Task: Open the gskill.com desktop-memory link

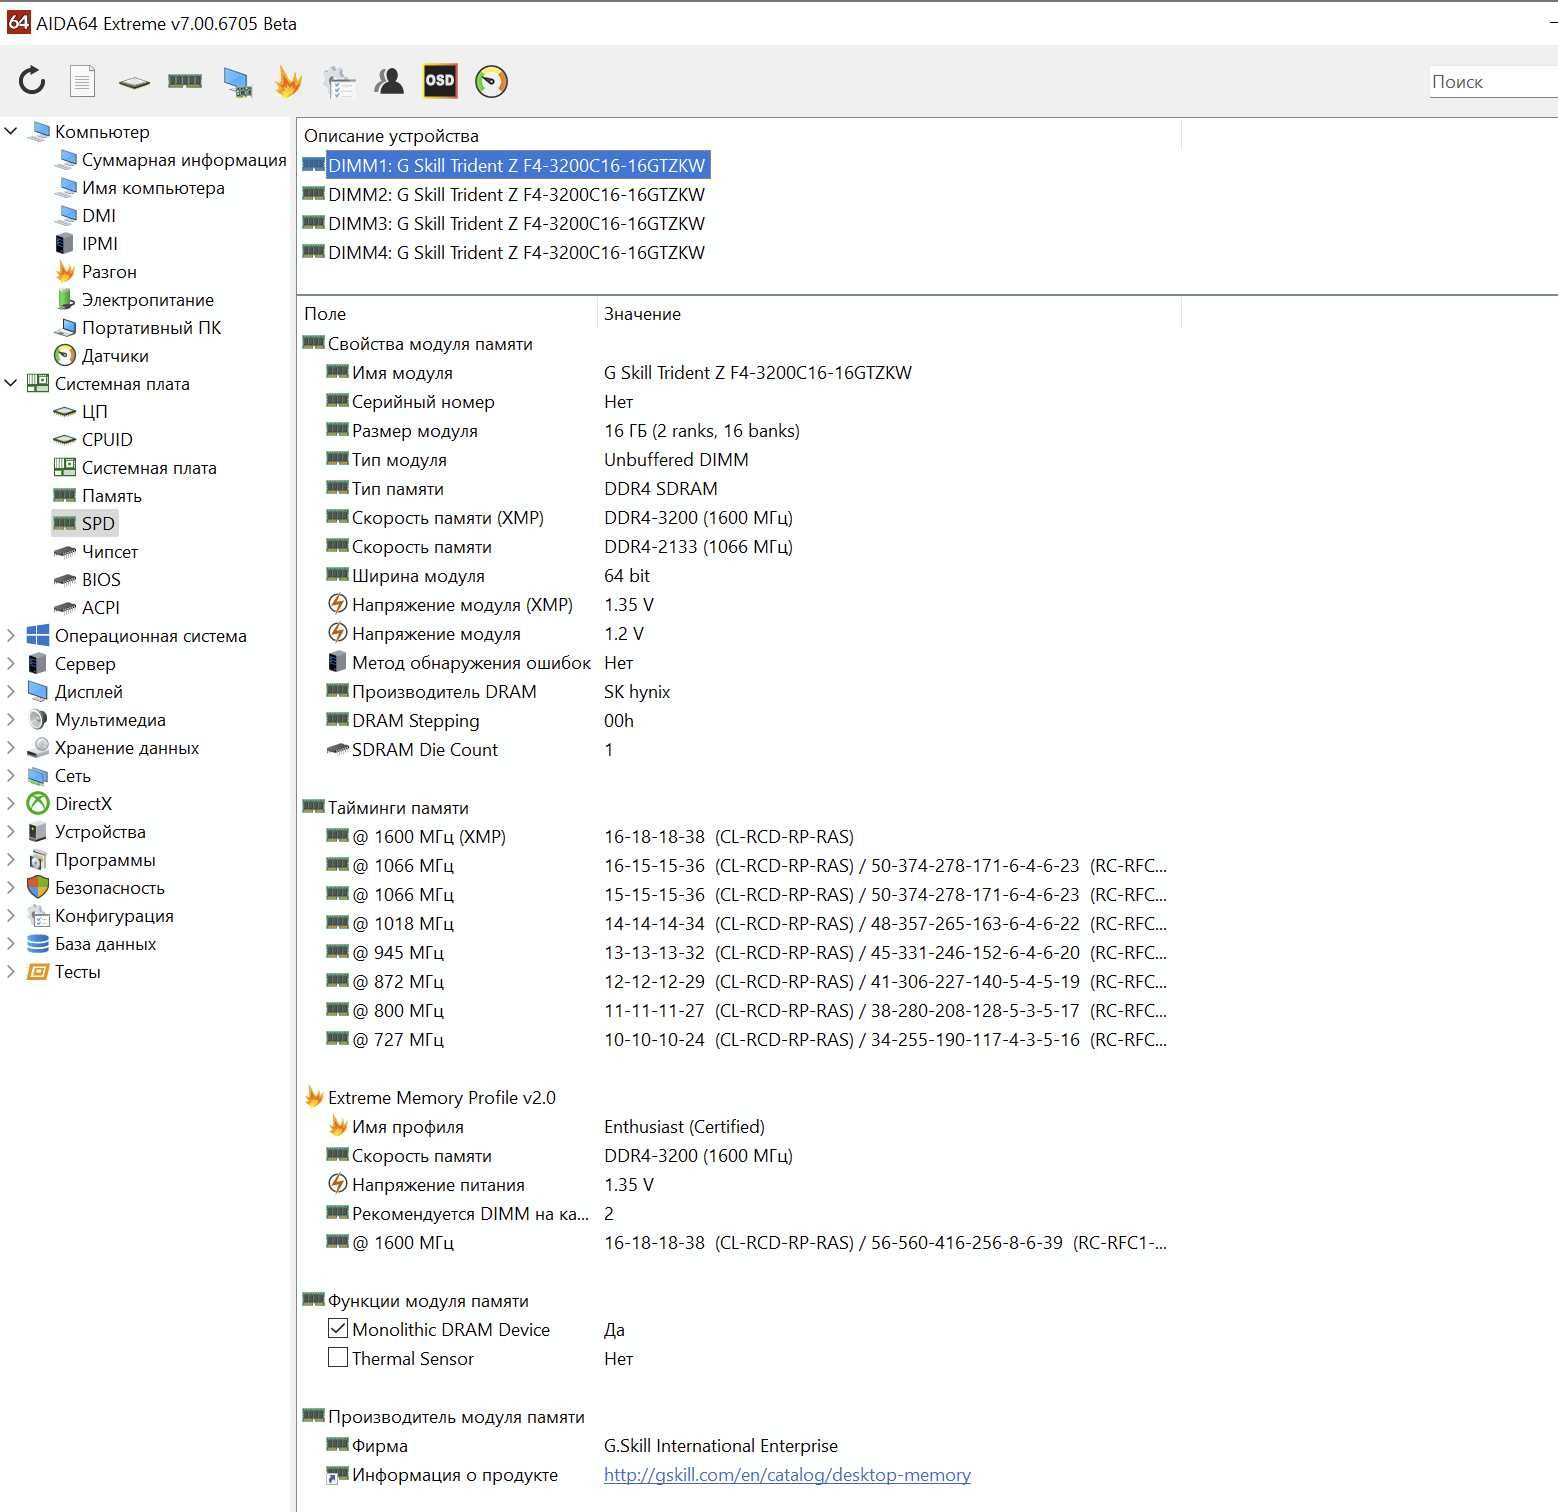Action: pyautogui.click(x=787, y=1474)
